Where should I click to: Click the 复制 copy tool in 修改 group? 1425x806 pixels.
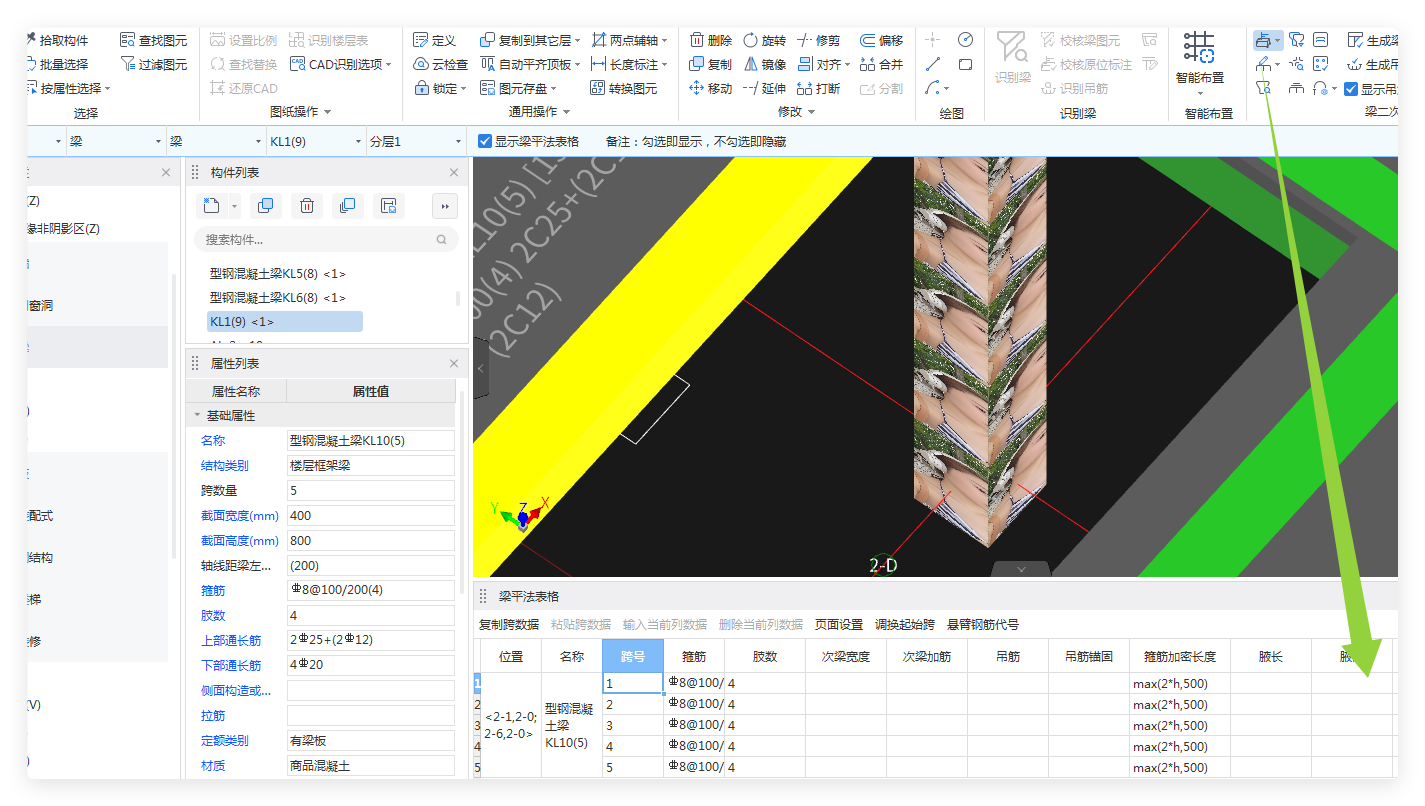[711, 64]
